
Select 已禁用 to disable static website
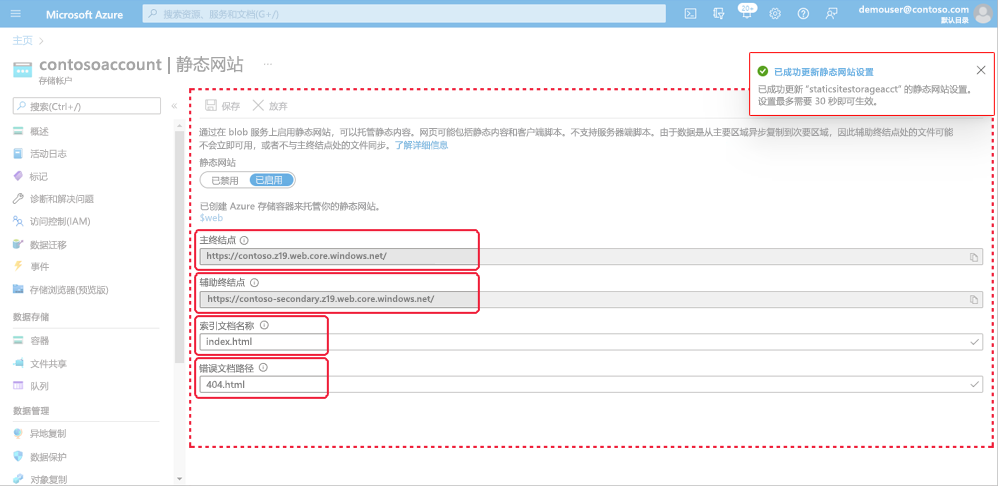click(225, 180)
